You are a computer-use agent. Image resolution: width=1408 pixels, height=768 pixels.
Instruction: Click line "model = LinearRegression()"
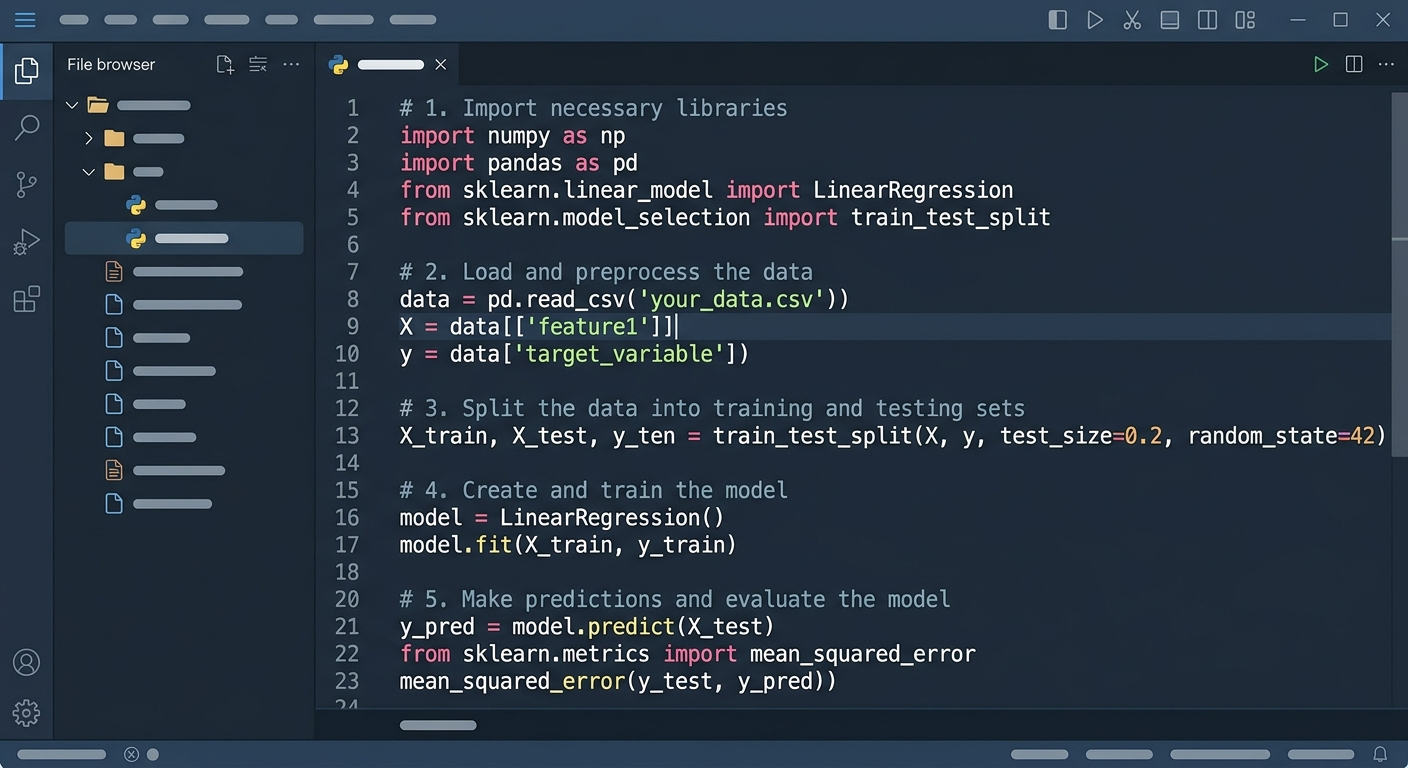pos(562,518)
